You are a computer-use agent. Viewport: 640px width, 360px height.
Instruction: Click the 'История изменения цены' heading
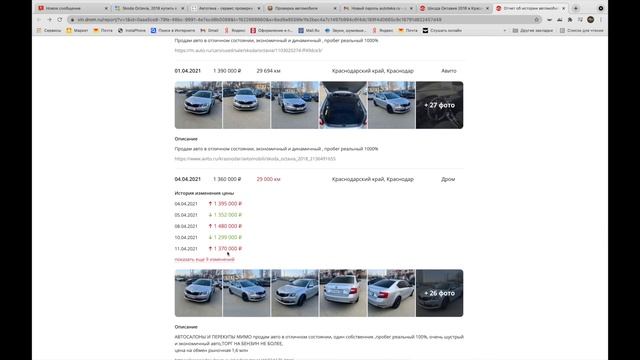click(x=204, y=193)
